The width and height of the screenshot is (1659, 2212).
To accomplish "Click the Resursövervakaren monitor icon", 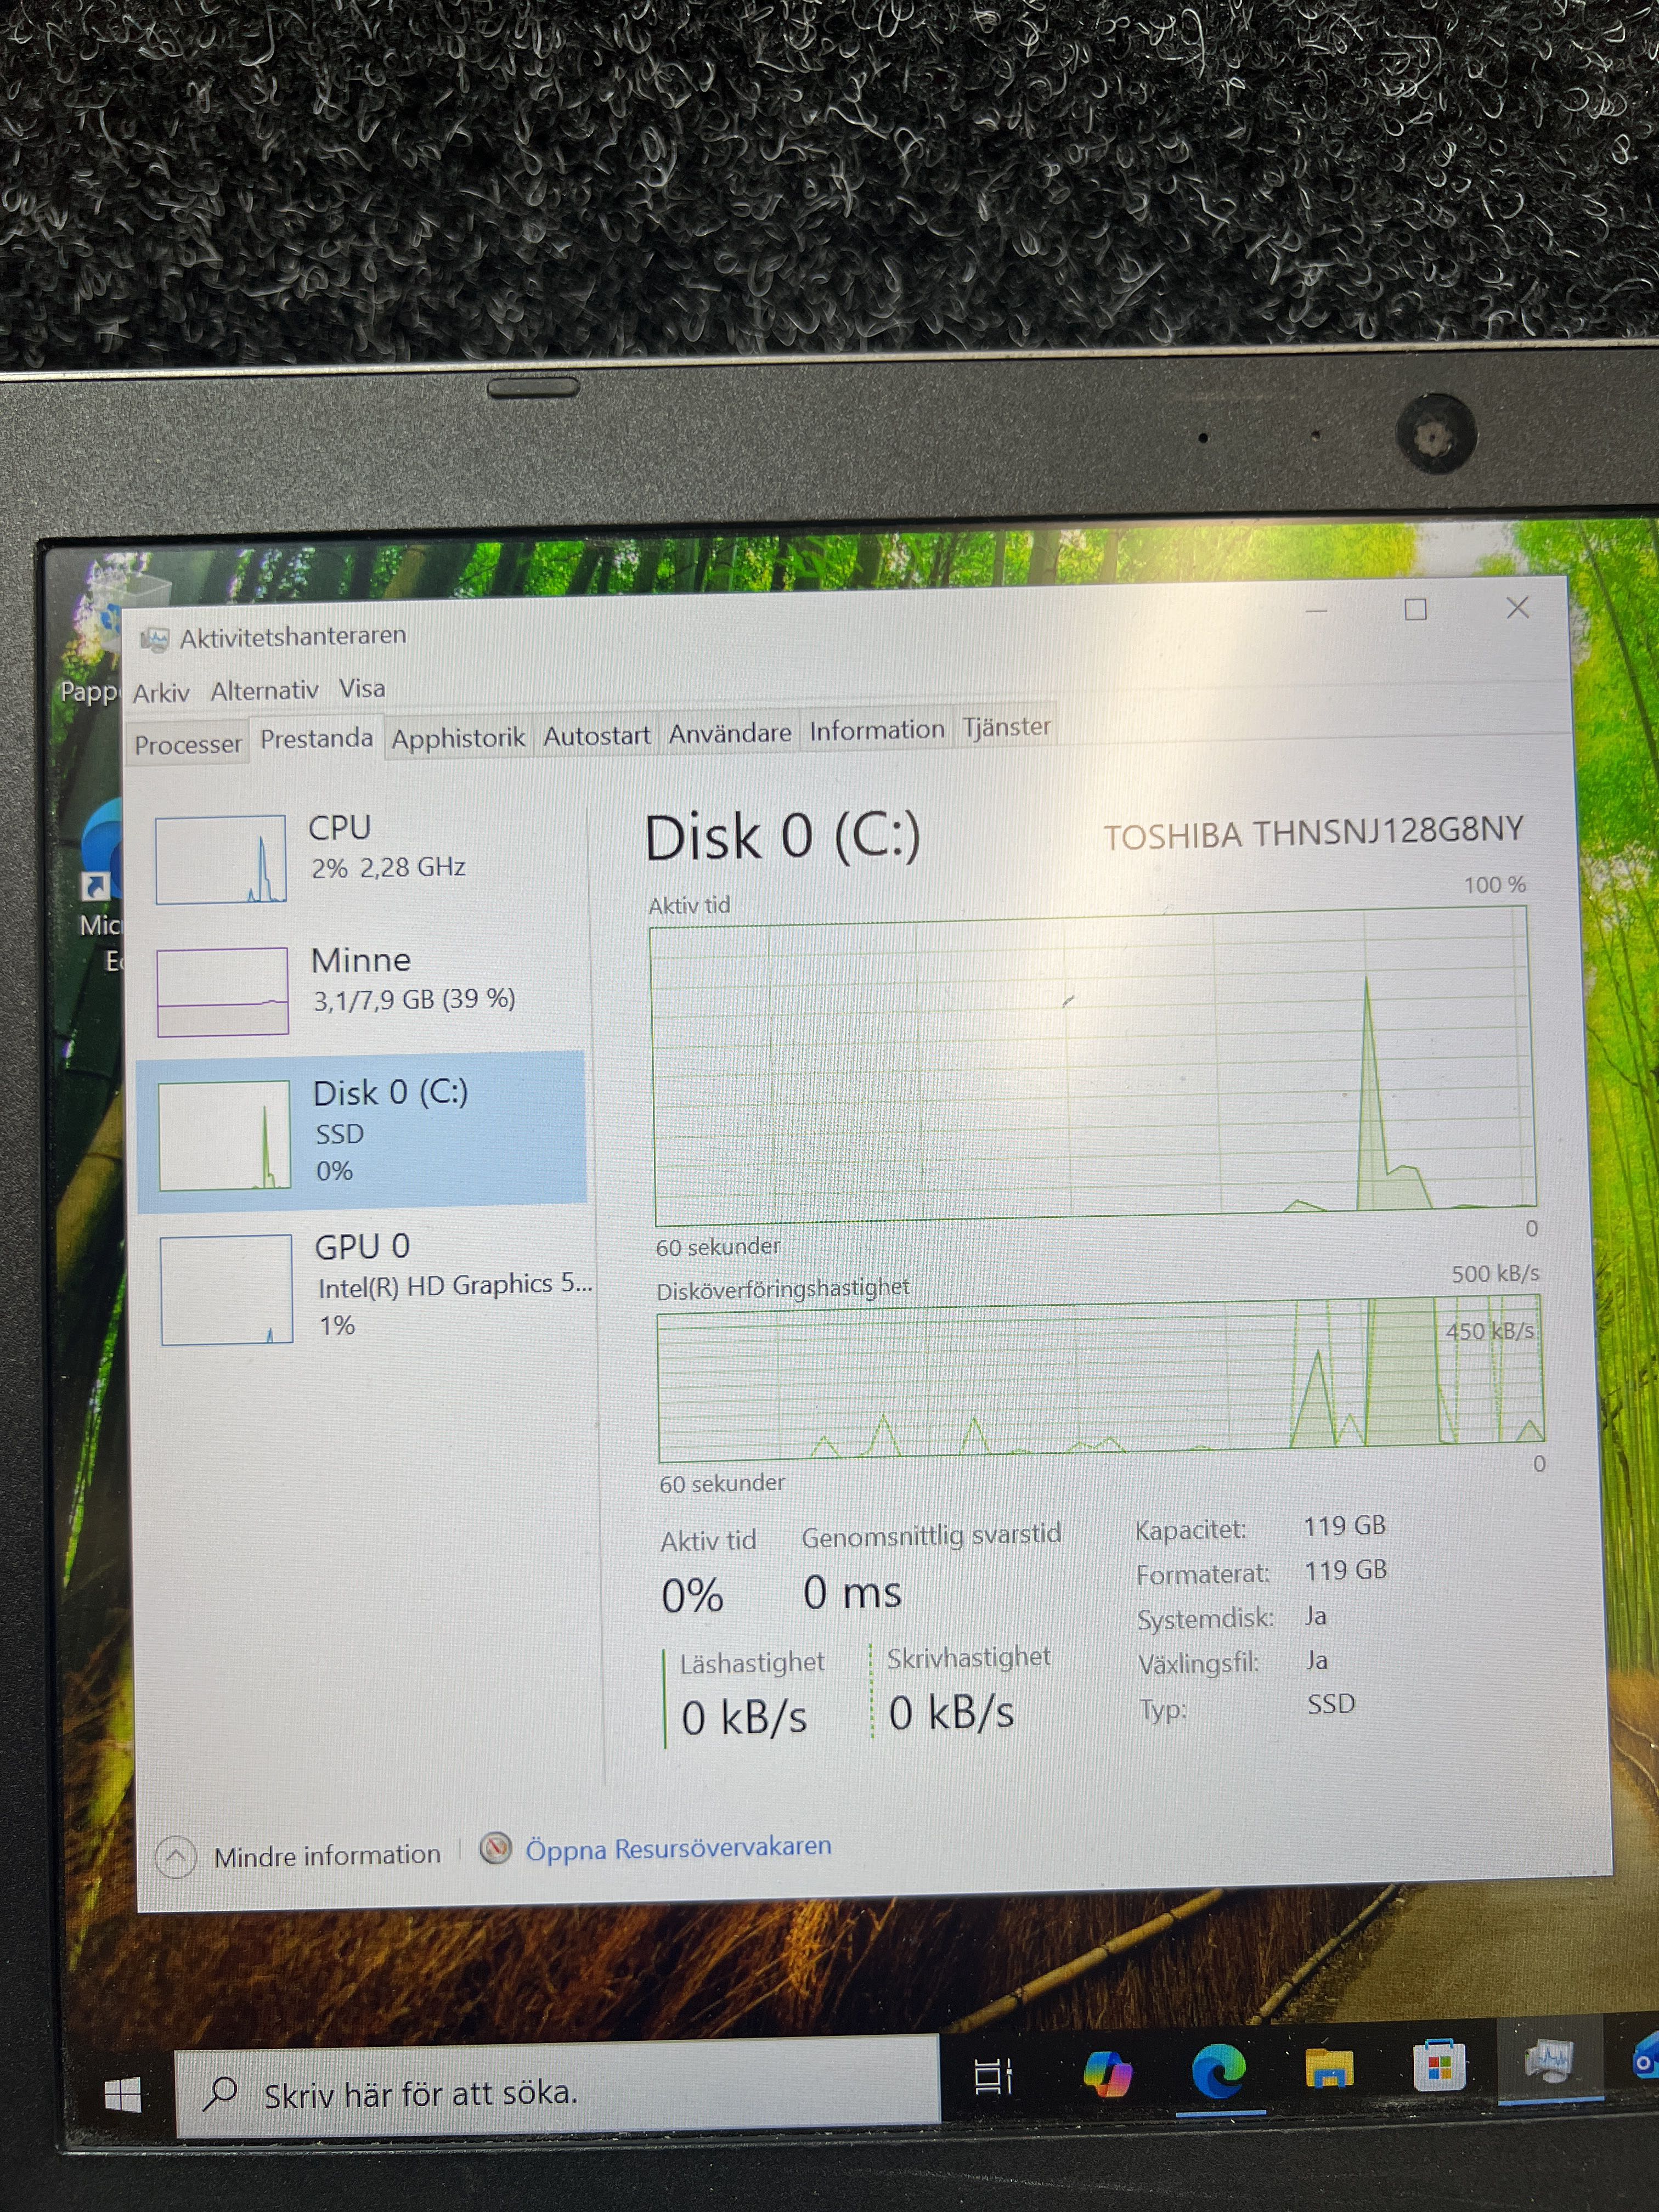I will tap(496, 1849).
